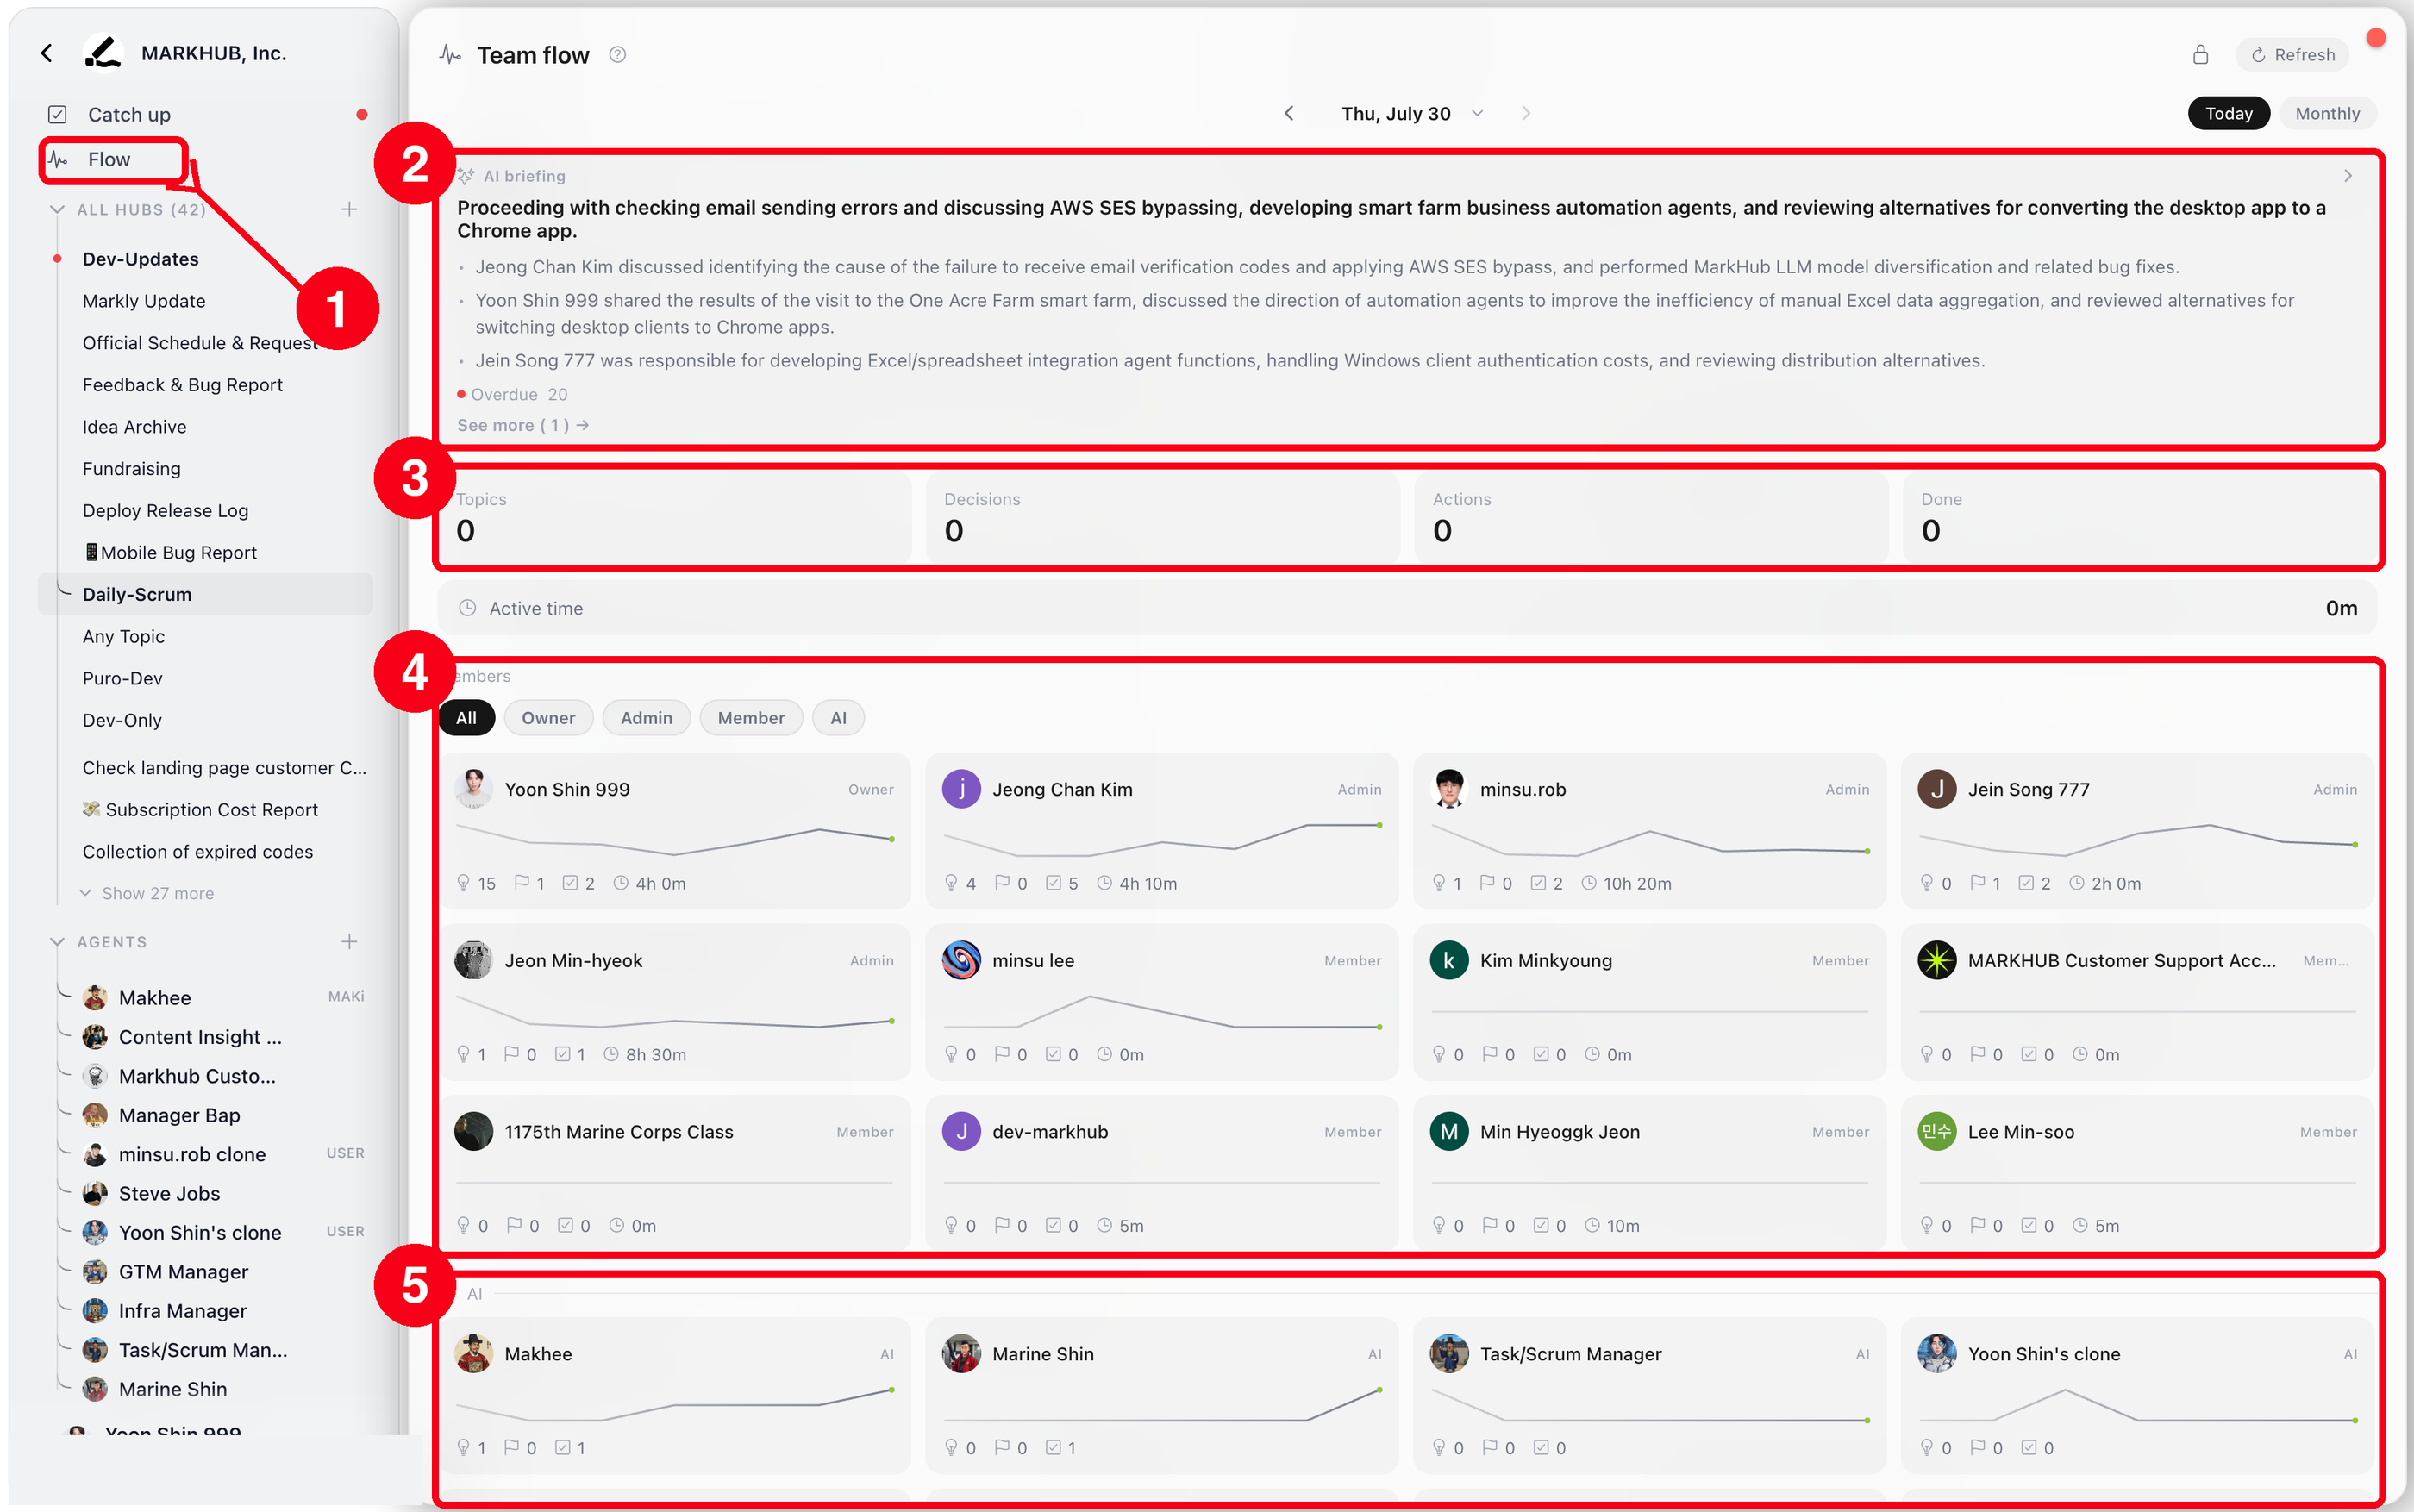Open the Subscription Cost Report hub

(200, 809)
